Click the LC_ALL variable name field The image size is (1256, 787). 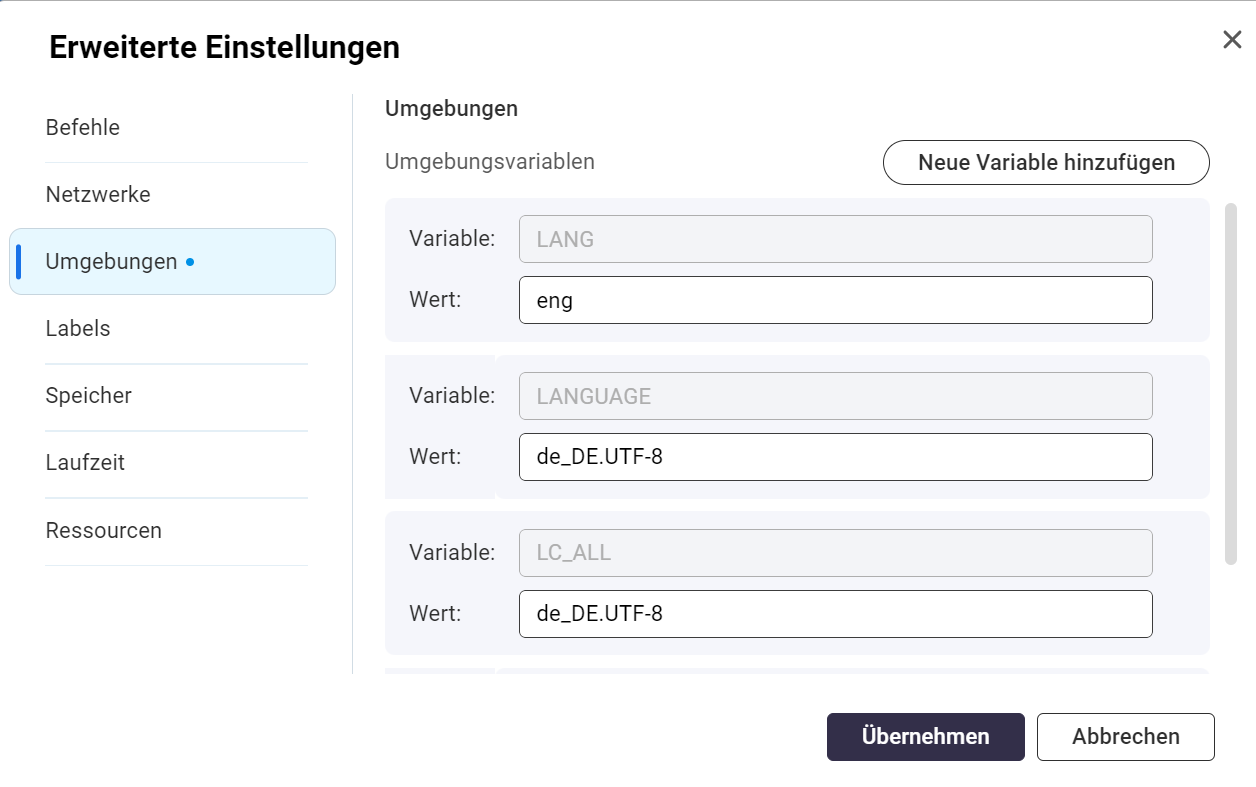coord(835,553)
